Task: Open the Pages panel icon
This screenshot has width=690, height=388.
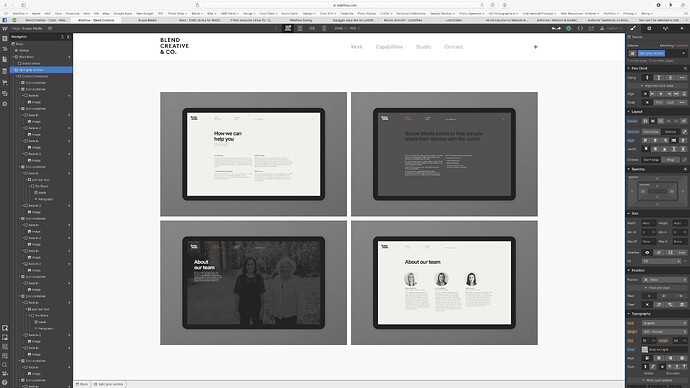Action: tap(5, 60)
